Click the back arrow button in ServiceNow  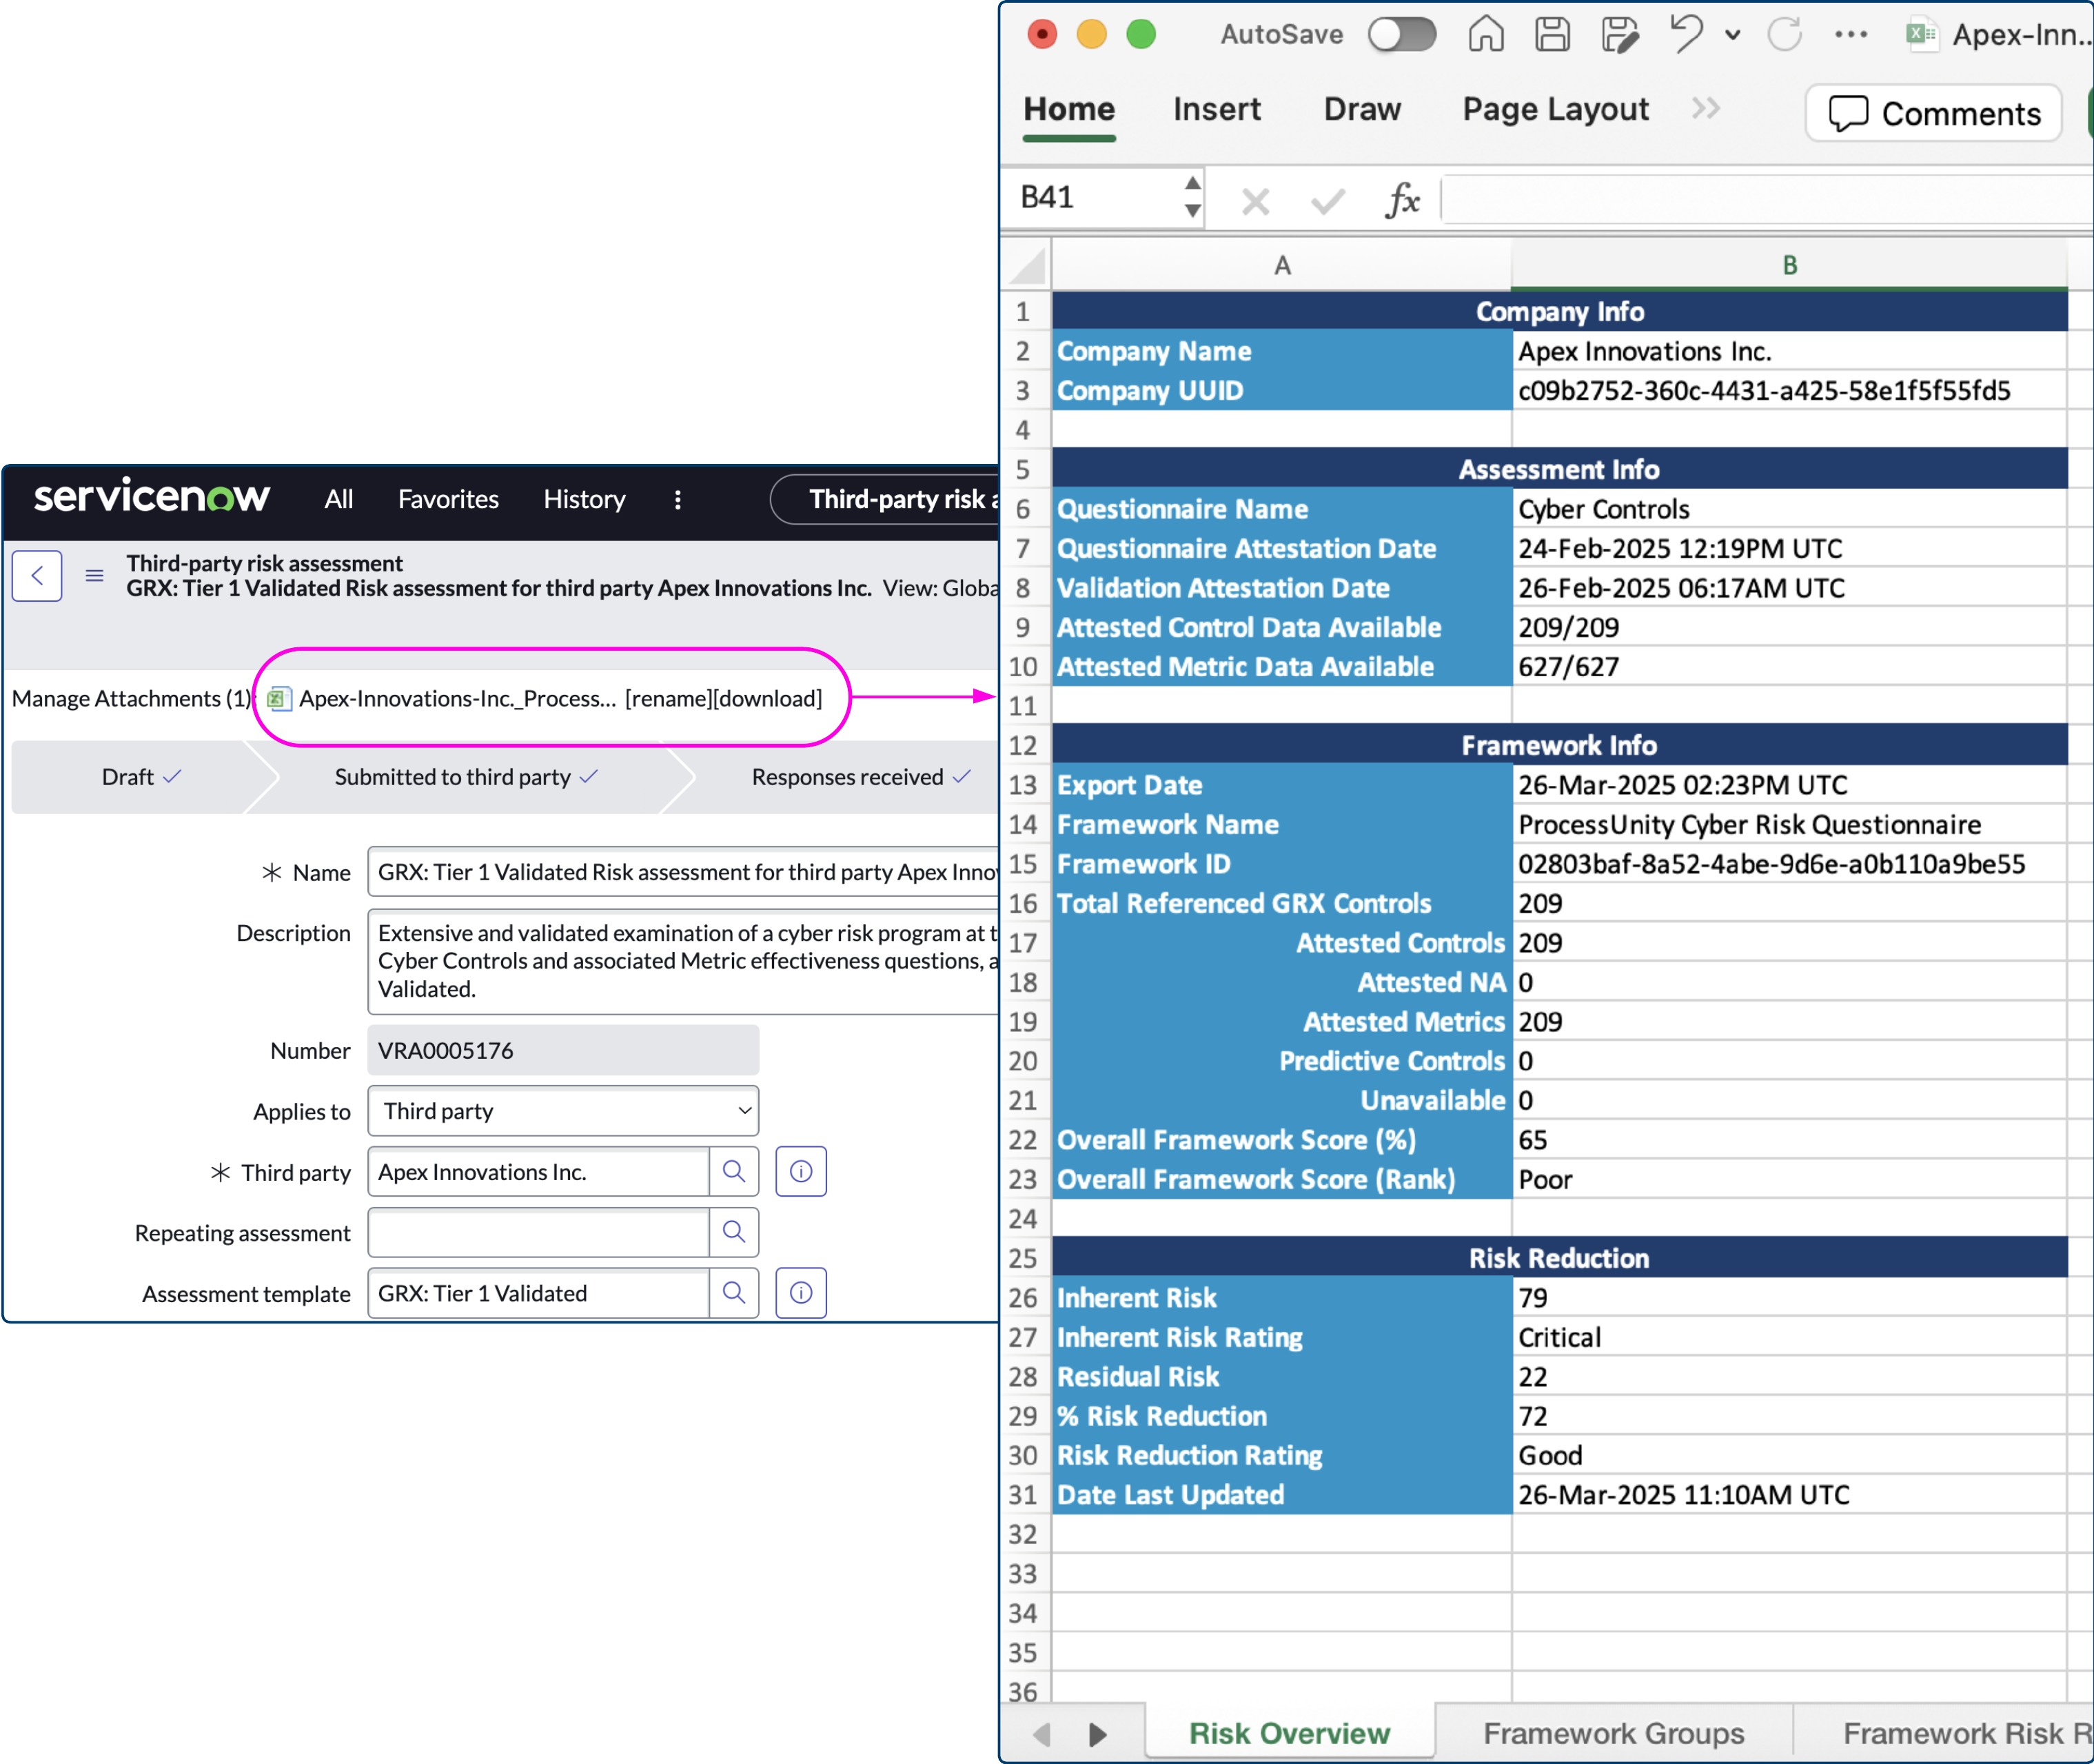click(37, 576)
